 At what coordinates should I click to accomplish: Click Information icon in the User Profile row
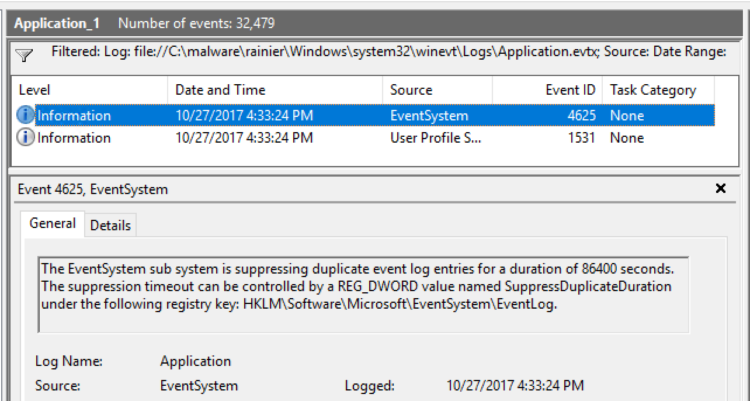point(26,137)
